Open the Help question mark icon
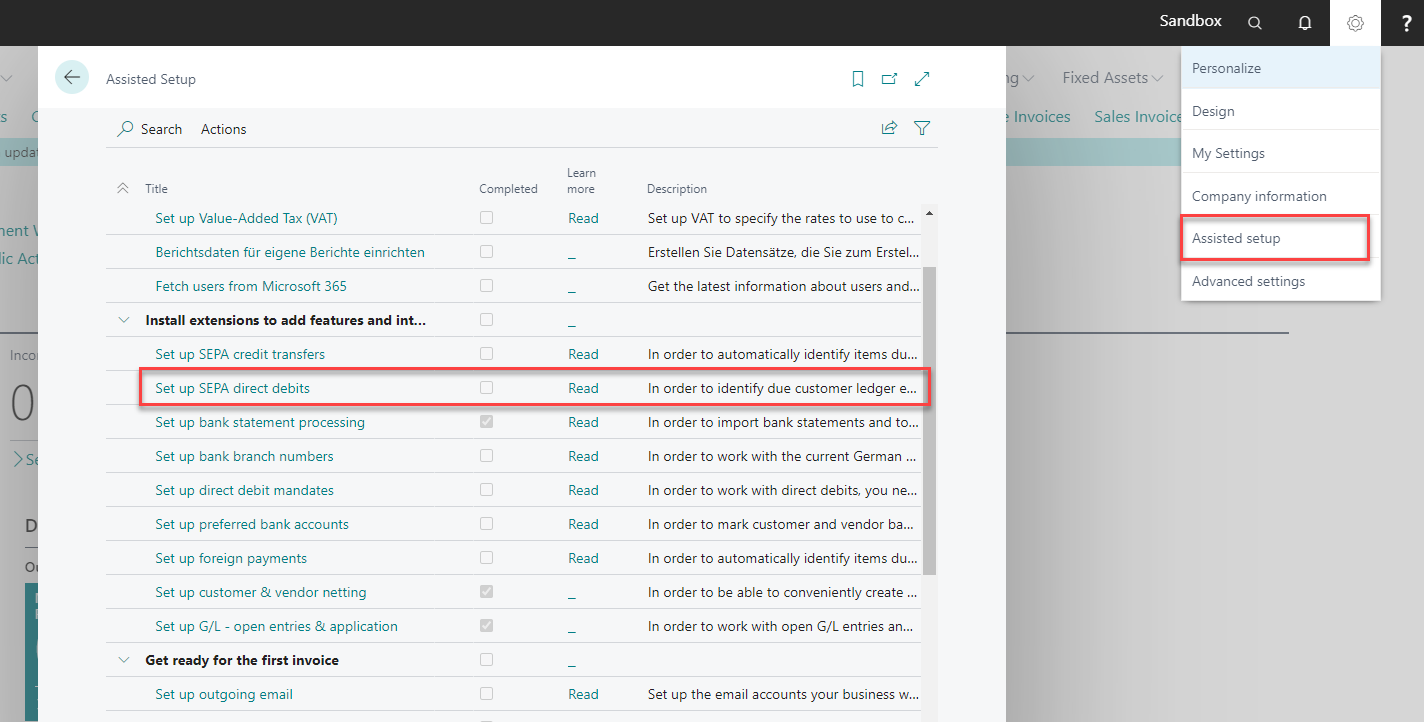 (x=1404, y=22)
